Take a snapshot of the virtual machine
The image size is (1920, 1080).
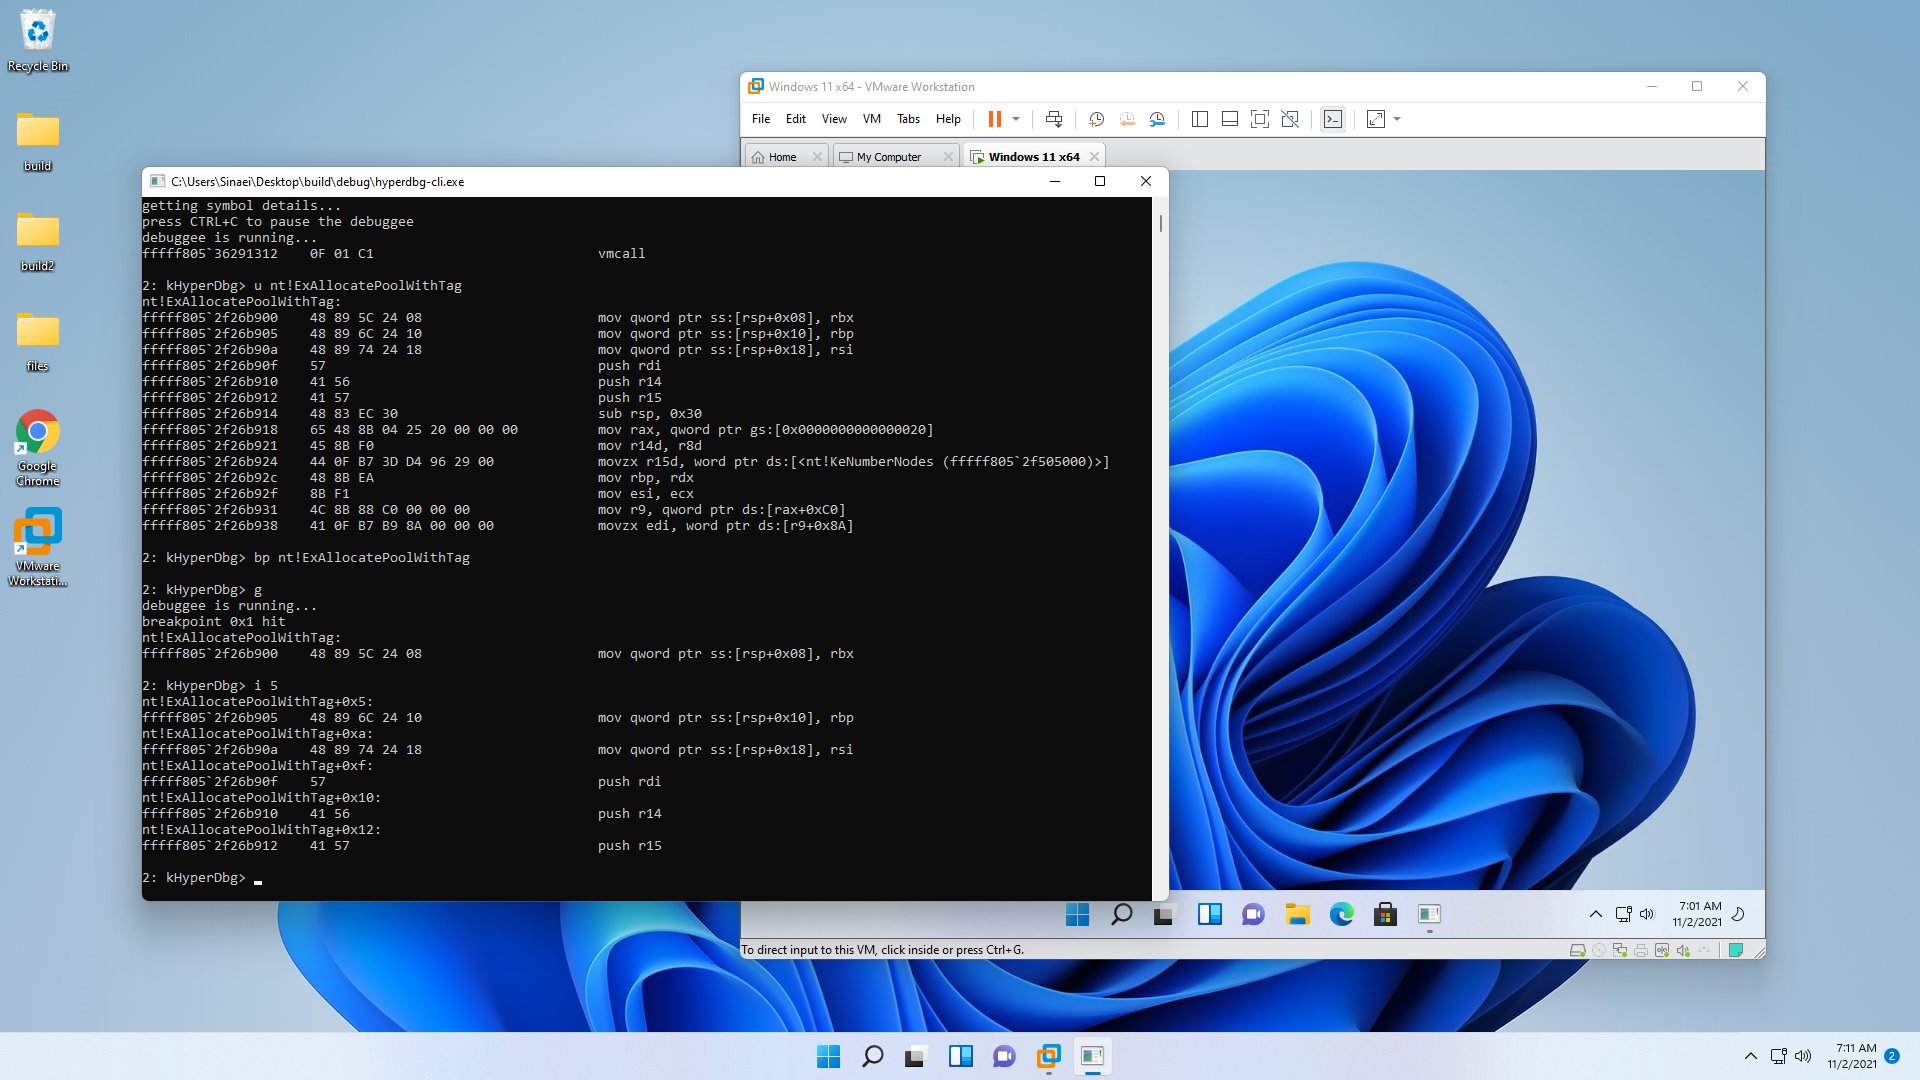[x=1096, y=119]
